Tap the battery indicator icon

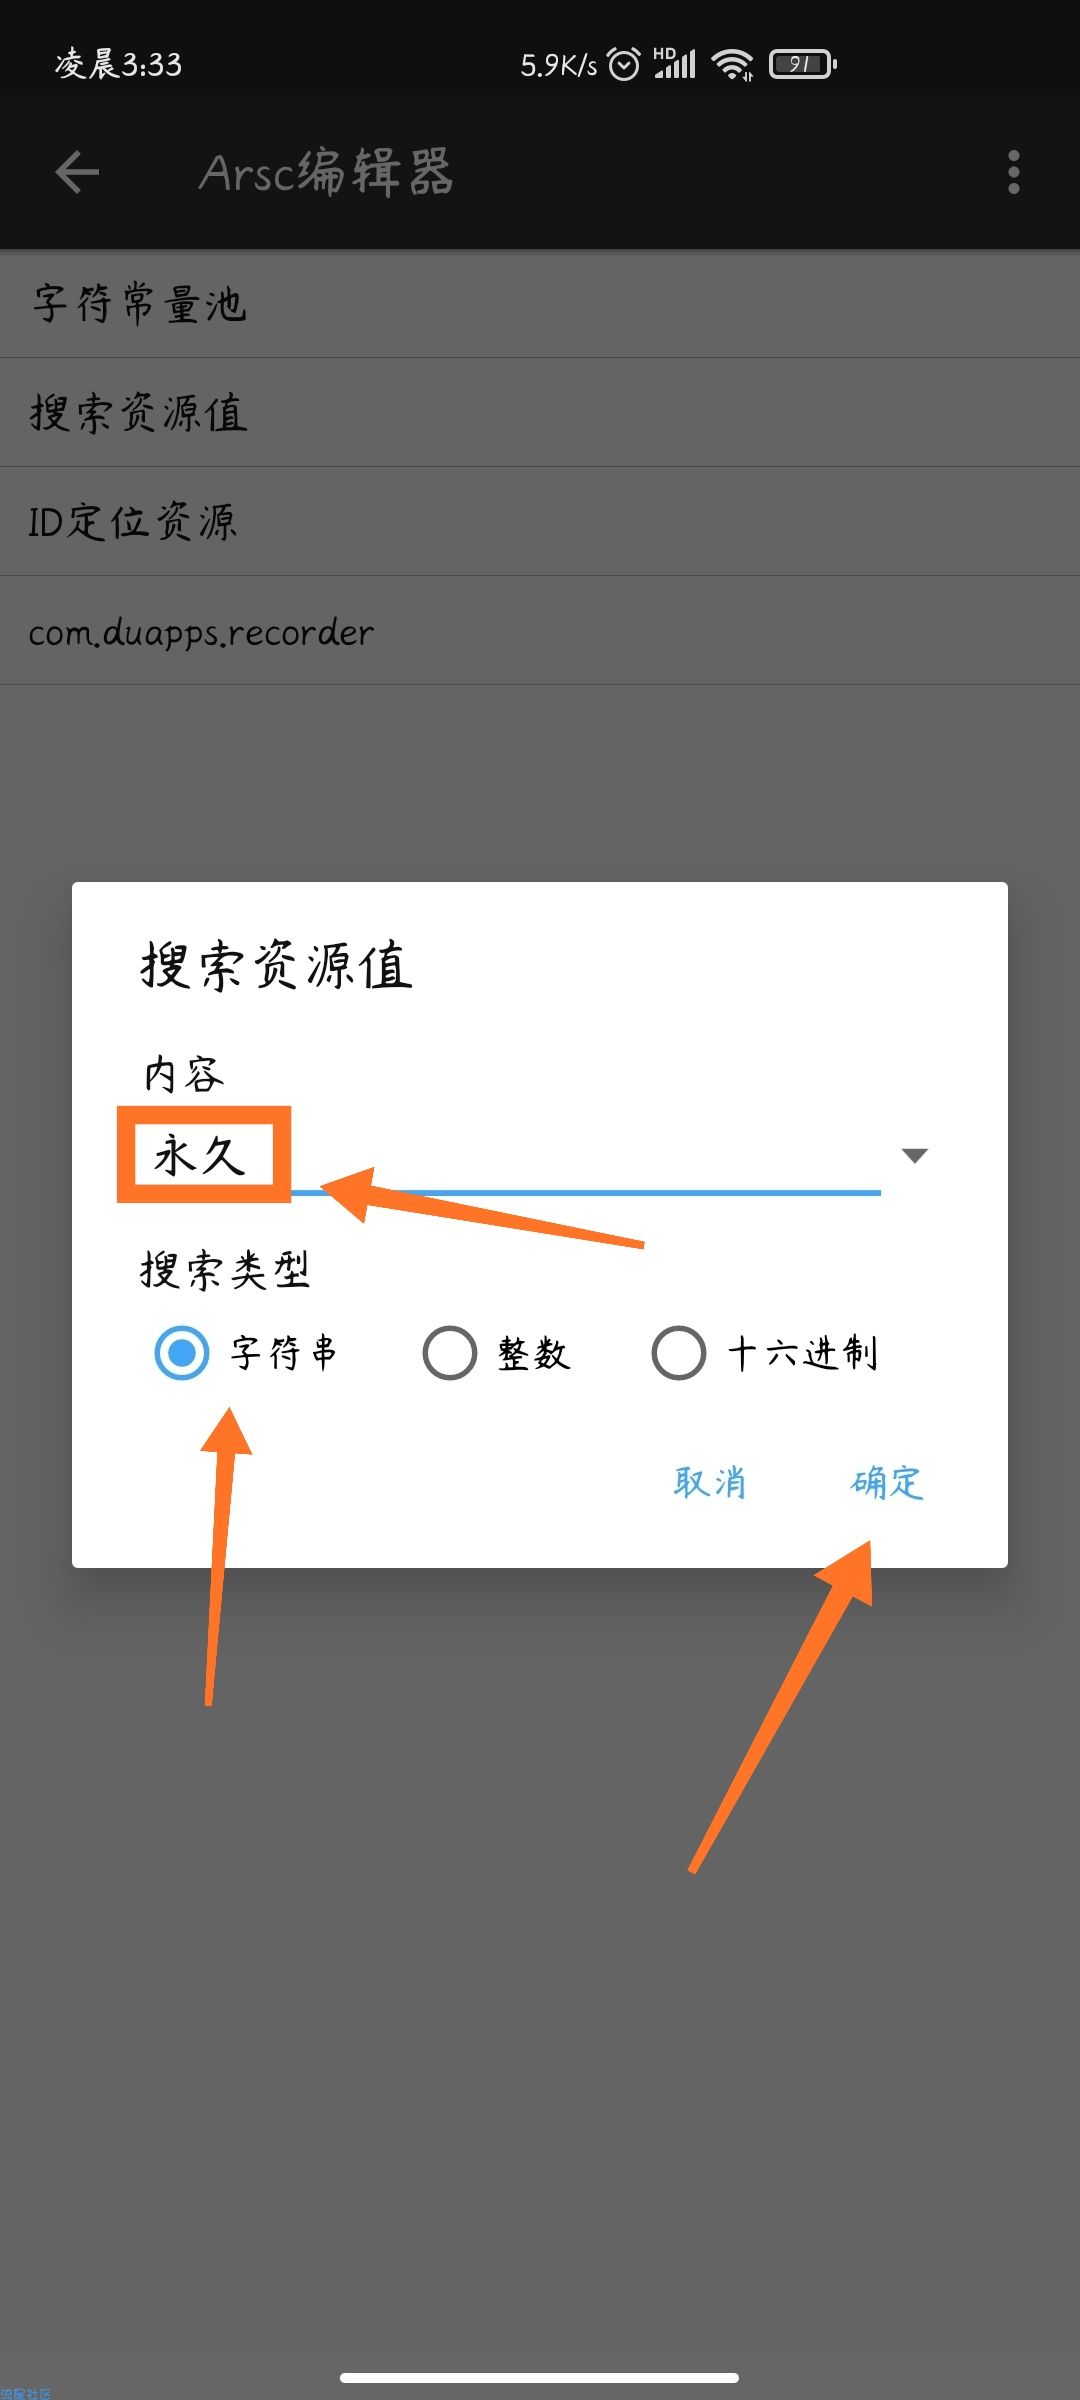(x=803, y=65)
